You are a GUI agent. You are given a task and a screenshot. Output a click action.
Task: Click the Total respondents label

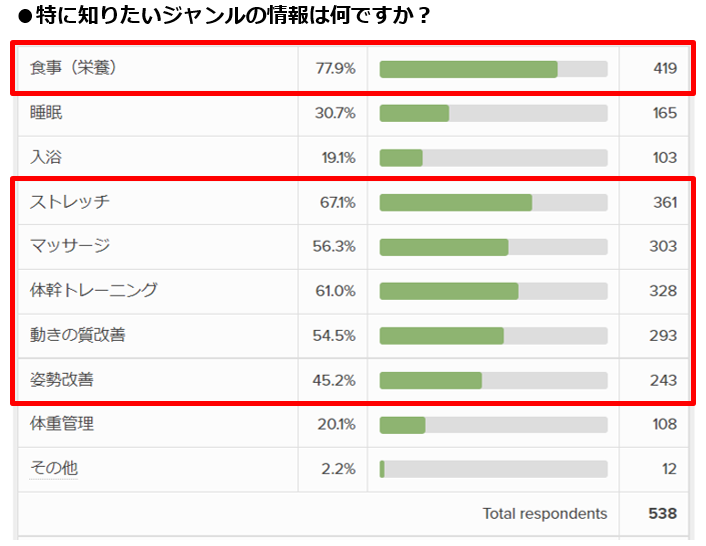(x=545, y=513)
